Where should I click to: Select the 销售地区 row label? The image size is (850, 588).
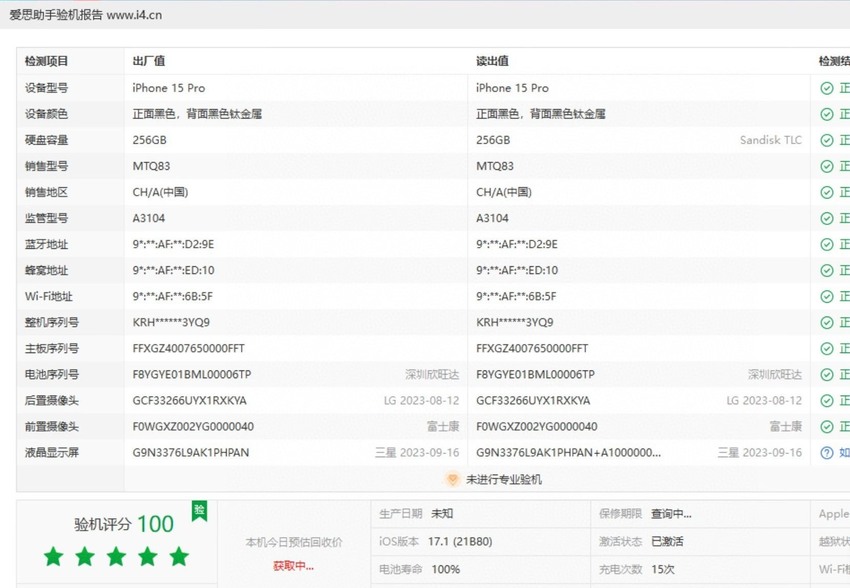tap(46, 192)
